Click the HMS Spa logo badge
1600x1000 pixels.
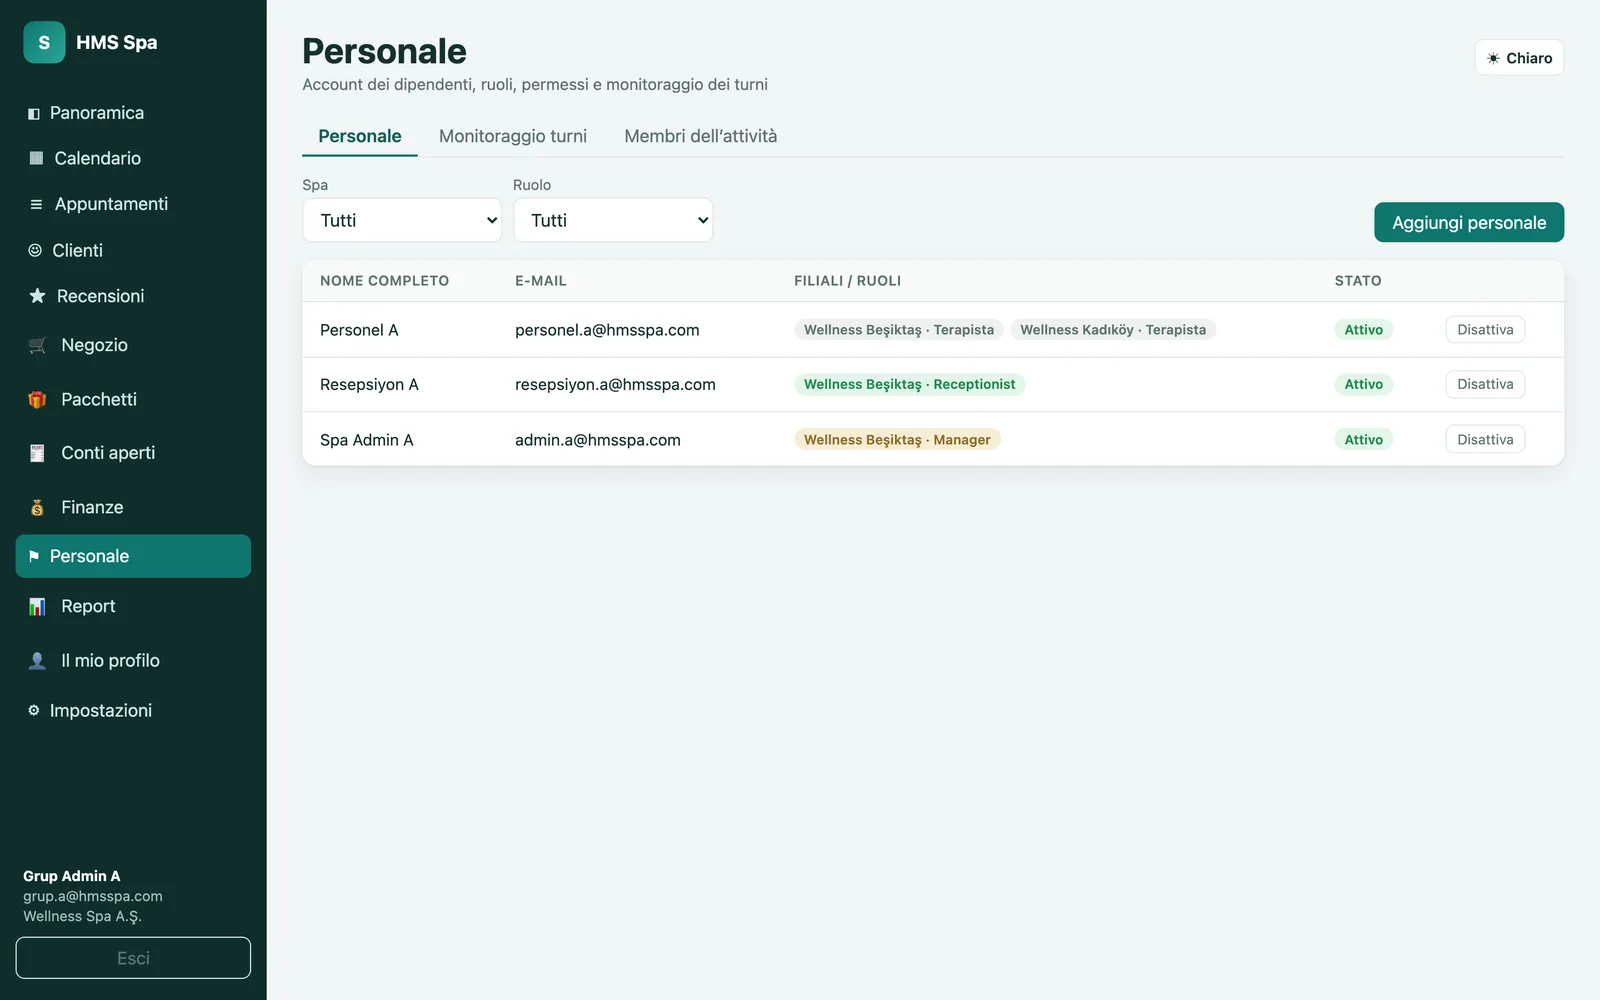coord(44,42)
